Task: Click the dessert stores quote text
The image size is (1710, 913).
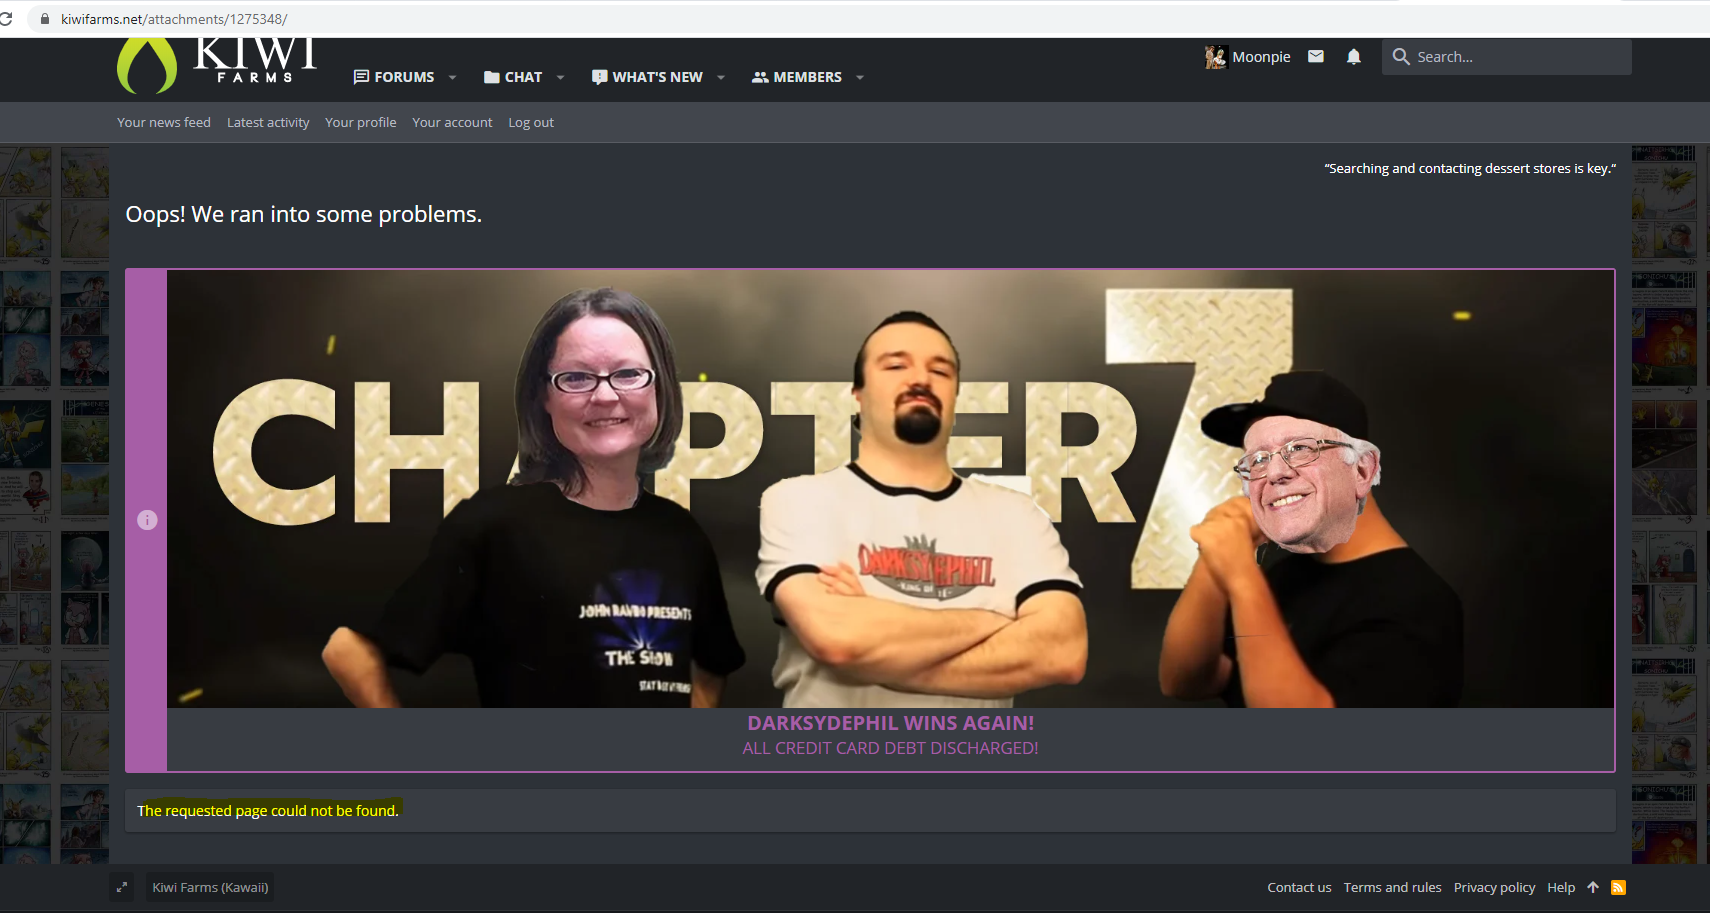Action: [x=1470, y=168]
